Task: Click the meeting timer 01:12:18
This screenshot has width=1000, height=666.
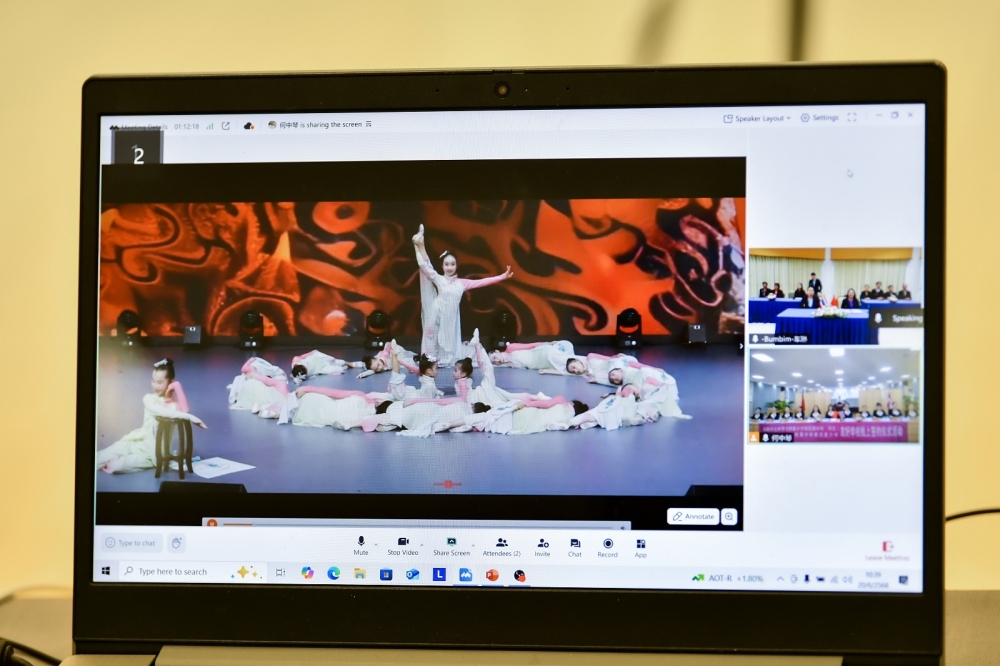Action: coord(186,126)
